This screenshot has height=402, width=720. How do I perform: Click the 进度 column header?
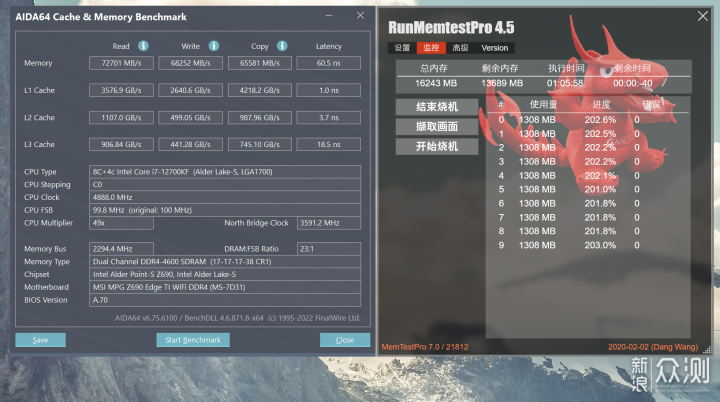(601, 104)
